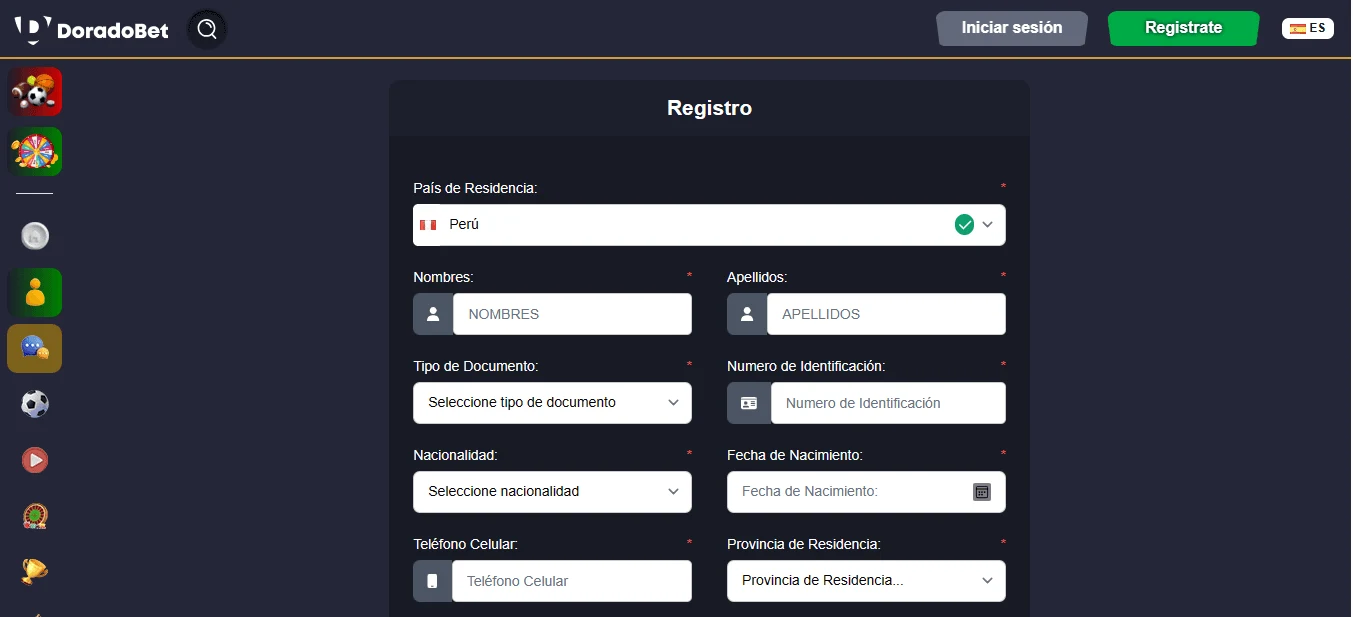The width and height of the screenshot is (1353, 617).
Task: Click the mobile phone icon
Action: click(432, 581)
